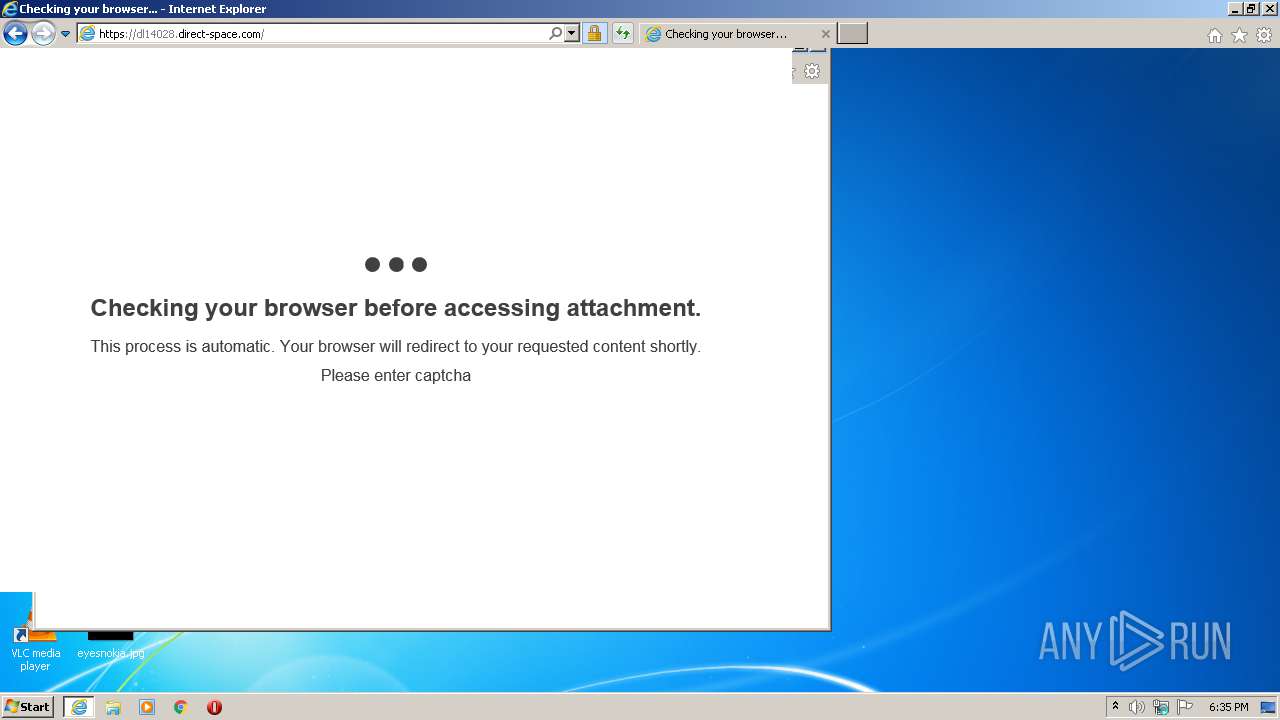The width and height of the screenshot is (1280, 720).
Task: Open the Internet Explorer Tools gear
Action: coord(1264,35)
